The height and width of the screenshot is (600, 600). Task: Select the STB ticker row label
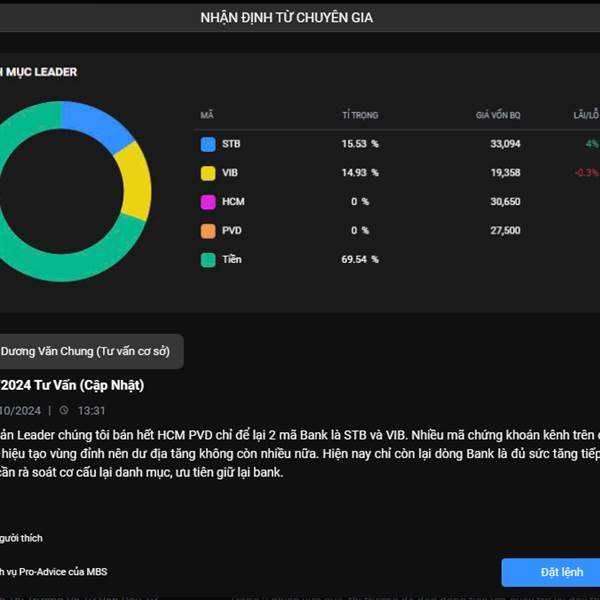231,144
